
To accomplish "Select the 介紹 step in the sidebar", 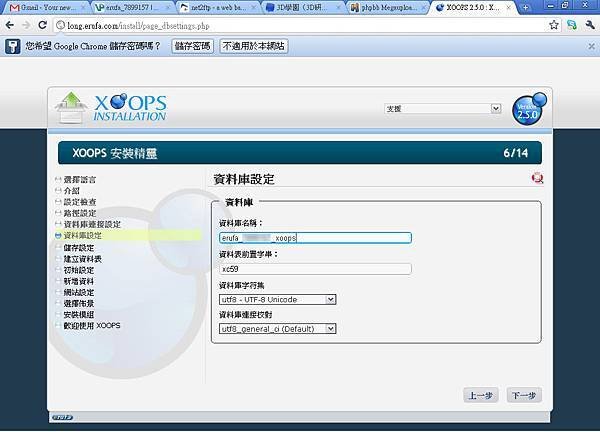I will pos(72,191).
